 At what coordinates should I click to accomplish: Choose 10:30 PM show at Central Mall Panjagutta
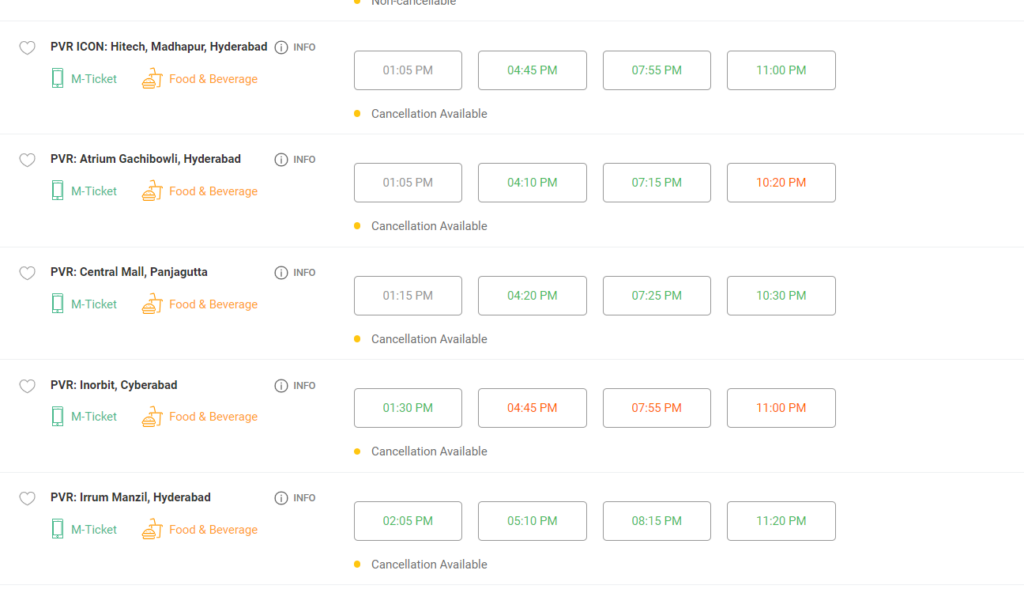point(781,295)
